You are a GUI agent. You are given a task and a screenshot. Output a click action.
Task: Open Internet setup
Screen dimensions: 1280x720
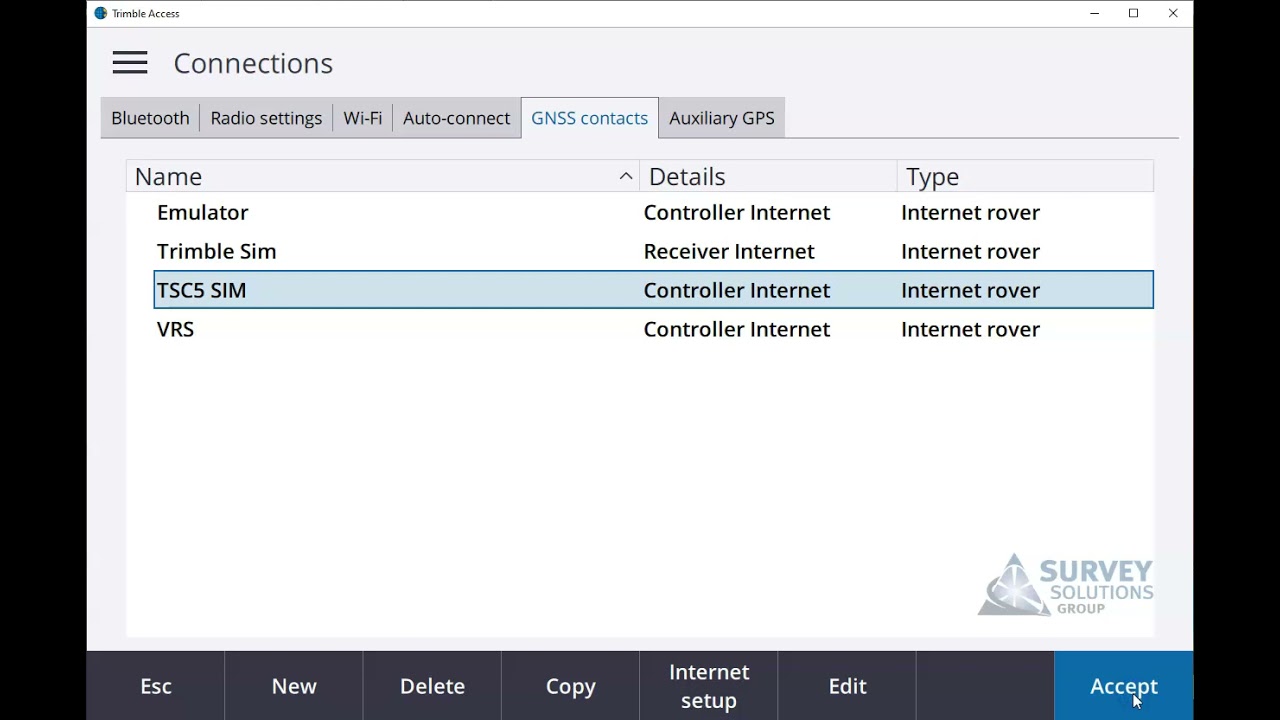pos(709,686)
